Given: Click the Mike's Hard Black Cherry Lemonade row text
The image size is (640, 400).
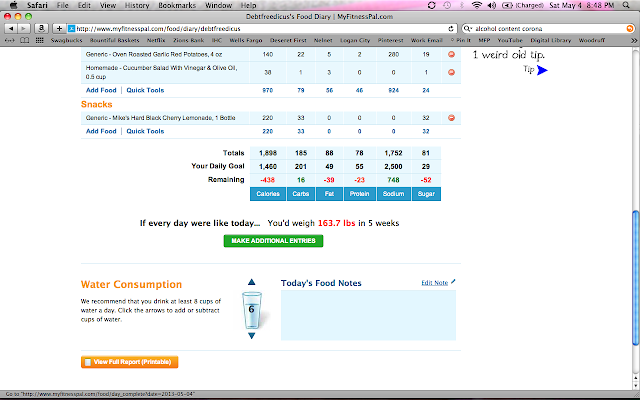Looking at the screenshot, I should [160, 118].
